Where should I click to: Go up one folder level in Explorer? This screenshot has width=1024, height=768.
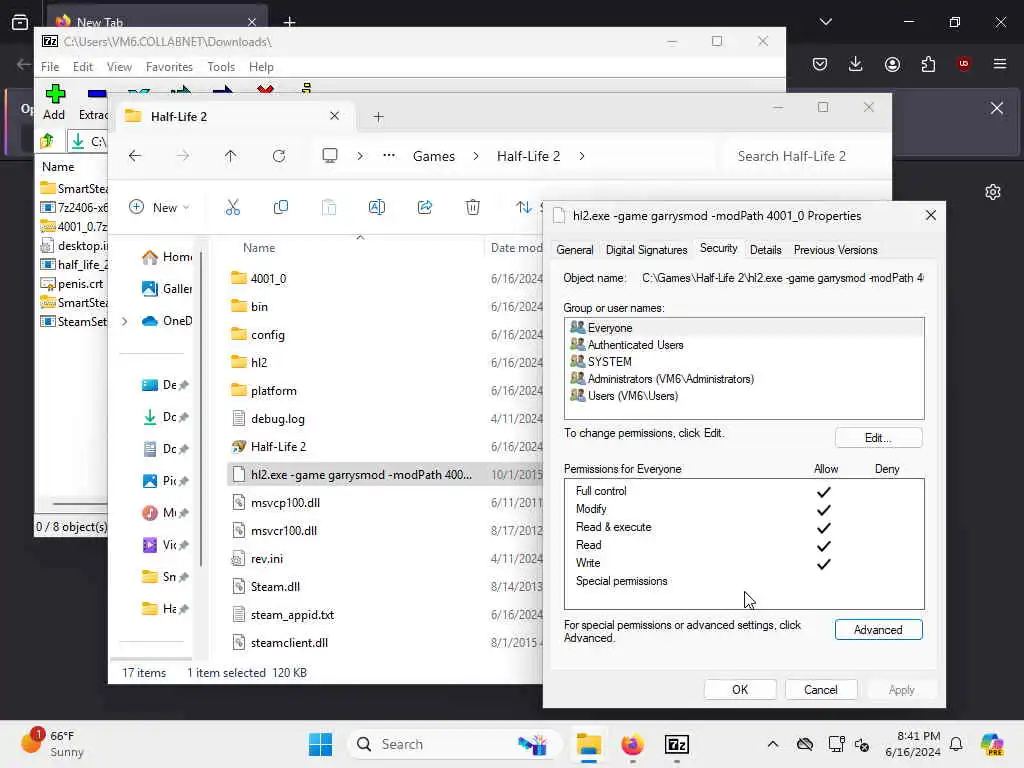[x=231, y=156]
